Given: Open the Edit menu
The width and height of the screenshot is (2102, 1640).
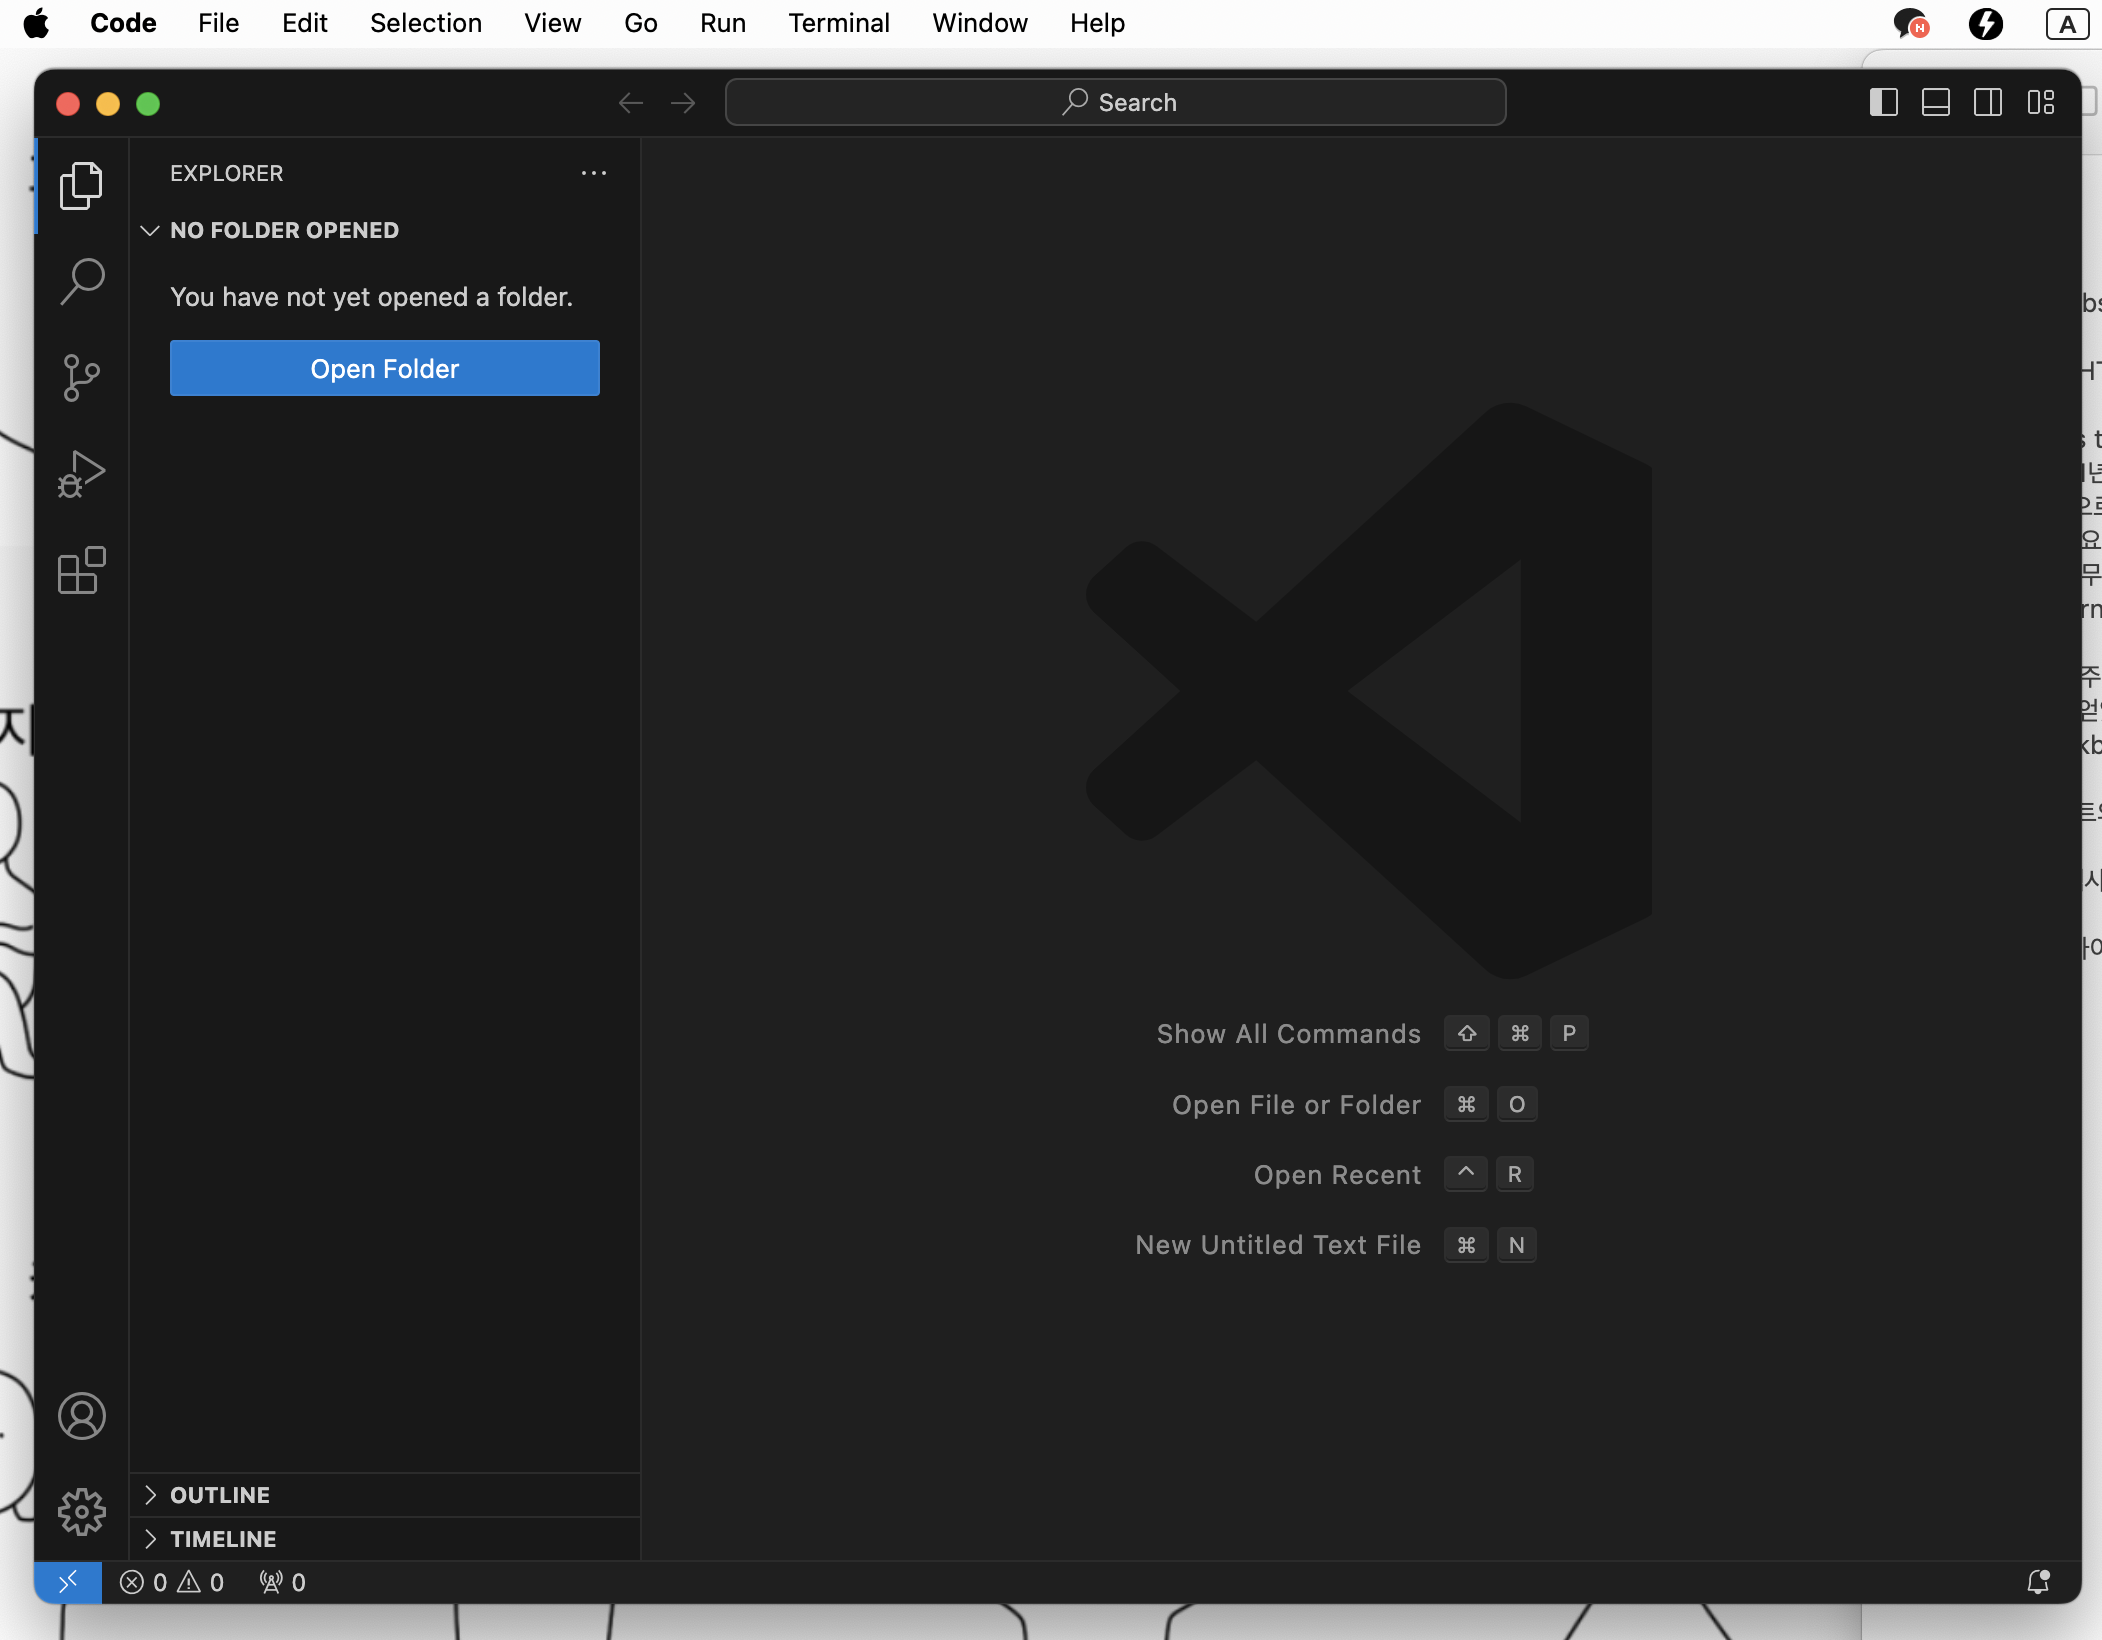Looking at the screenshot, I should click(305, 23).
